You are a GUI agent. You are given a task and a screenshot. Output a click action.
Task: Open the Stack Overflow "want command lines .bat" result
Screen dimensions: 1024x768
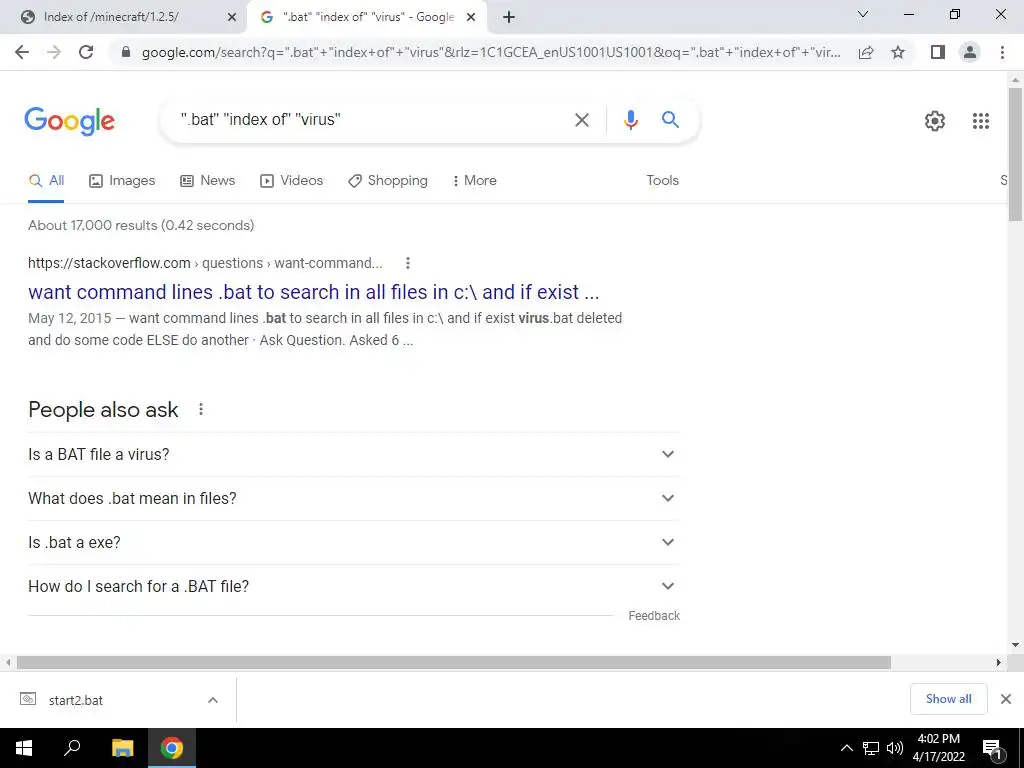coord(313,292)
